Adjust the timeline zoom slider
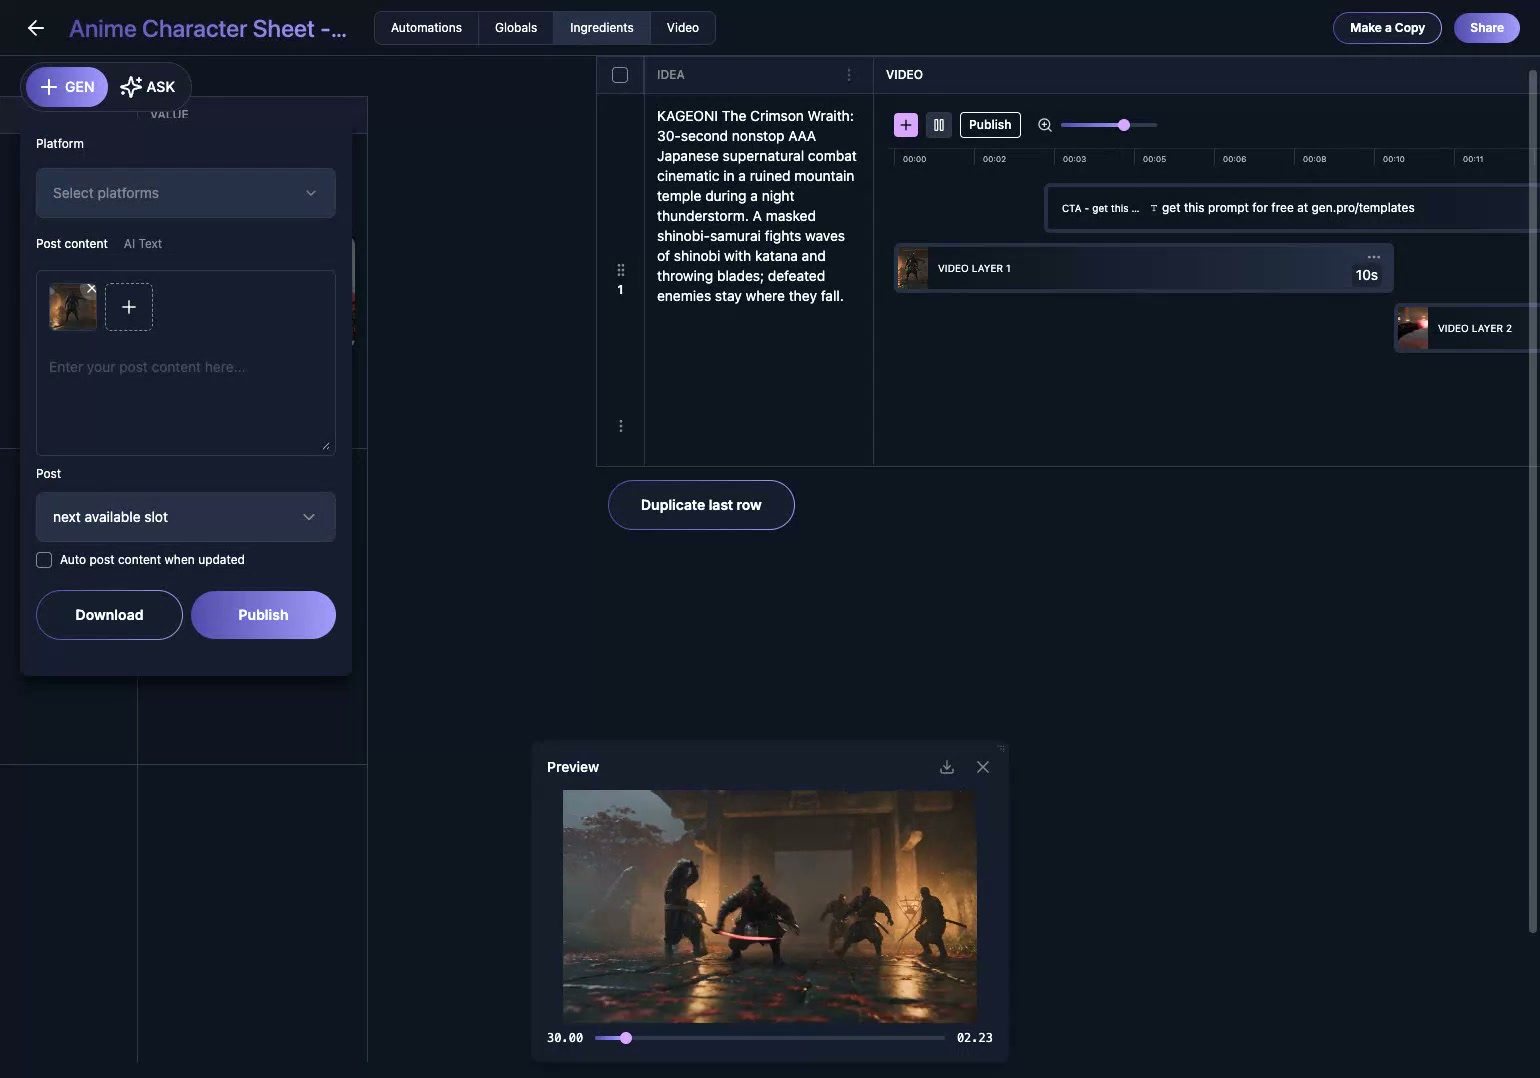This screenshot has width=1540, height=1078. point(1124,125)
